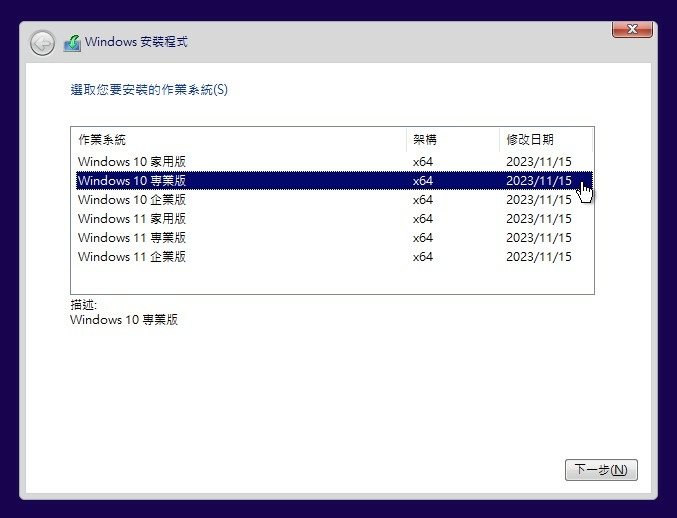Viewport: 677px width, 518px height.
Task: Select Windows 11 專業版 row
Action: pos(334,237)
